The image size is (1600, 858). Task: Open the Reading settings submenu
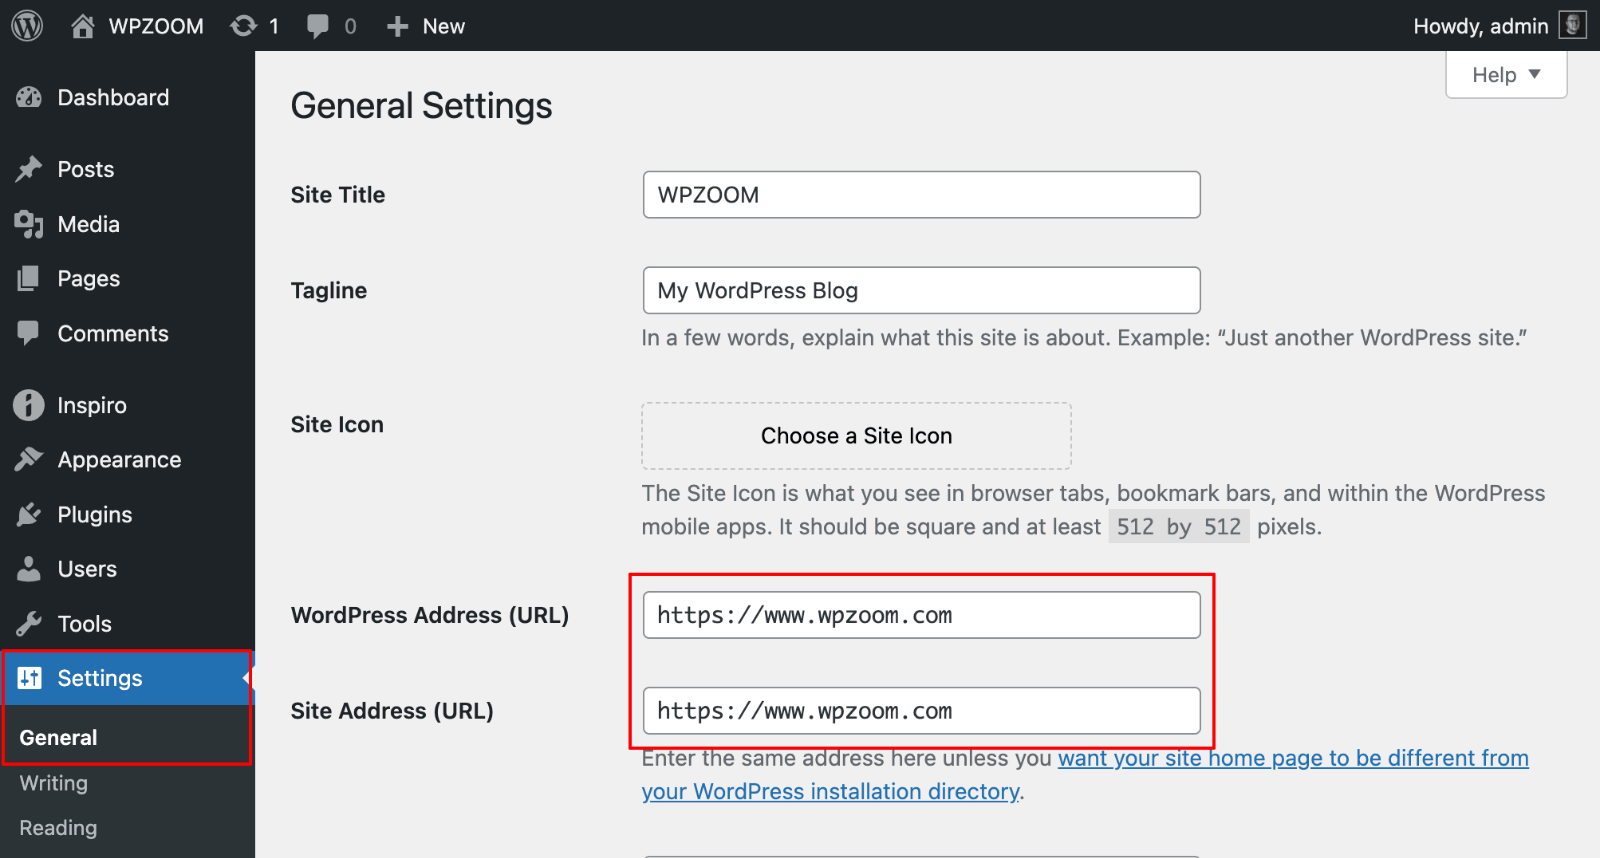click(x=58, y=828)
